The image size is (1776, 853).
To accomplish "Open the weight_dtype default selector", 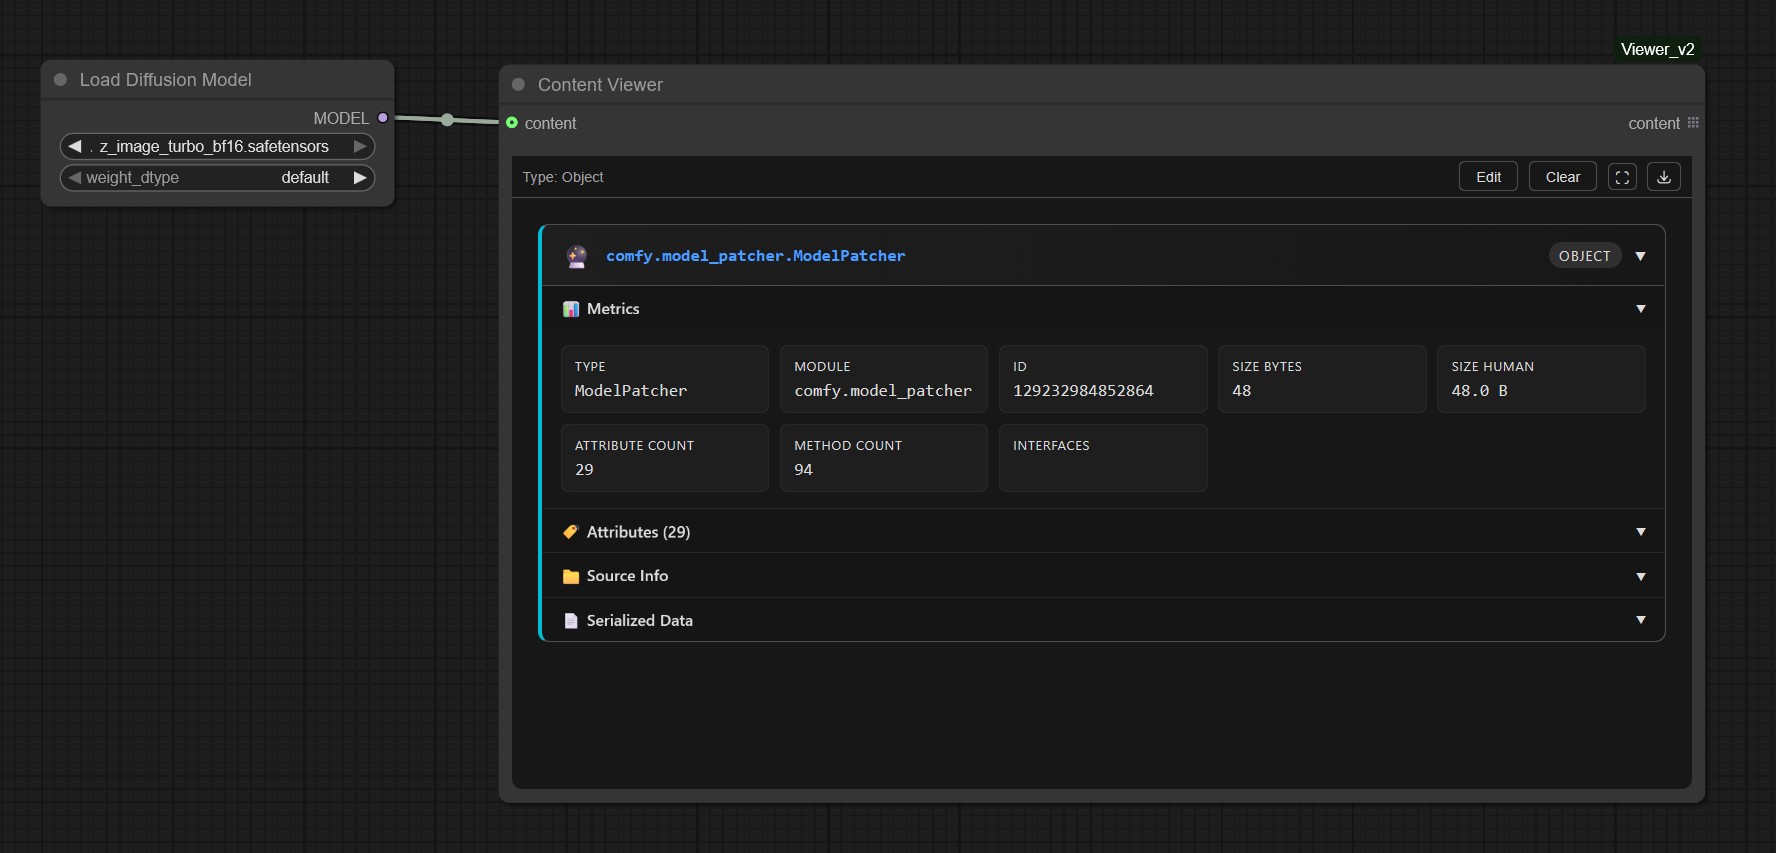I will click(x=217, y=177).
